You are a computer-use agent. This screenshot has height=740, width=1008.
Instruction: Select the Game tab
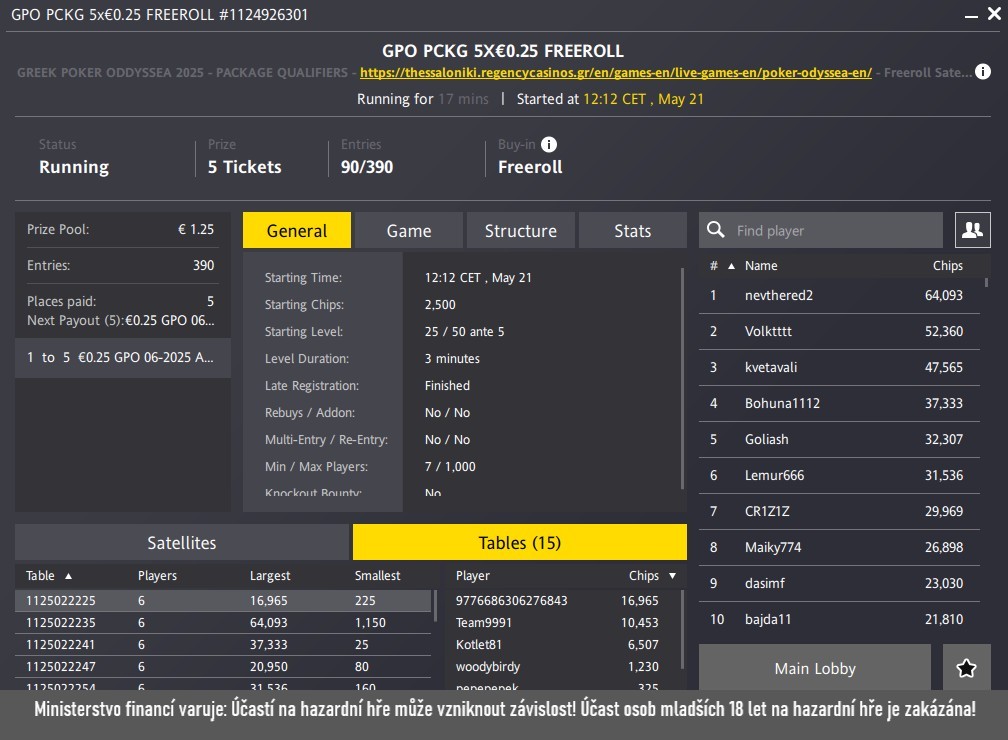tap(408, 229)
